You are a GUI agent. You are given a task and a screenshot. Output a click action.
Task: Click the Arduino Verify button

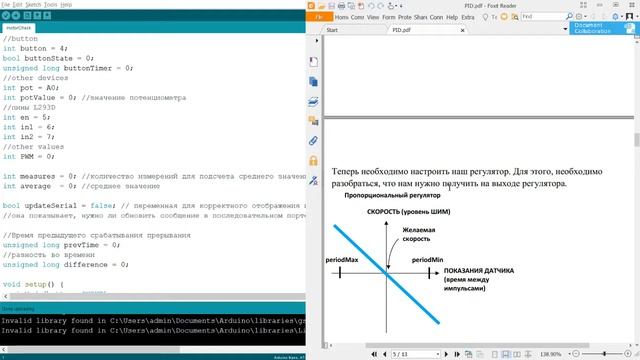point(6,16)
